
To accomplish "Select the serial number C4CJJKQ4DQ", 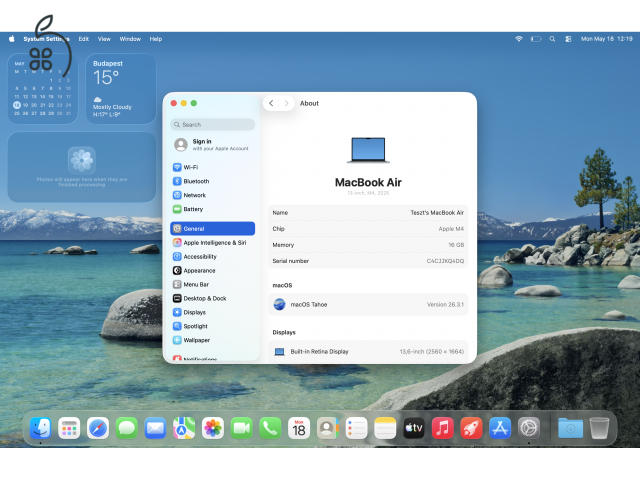I will 445,261.
